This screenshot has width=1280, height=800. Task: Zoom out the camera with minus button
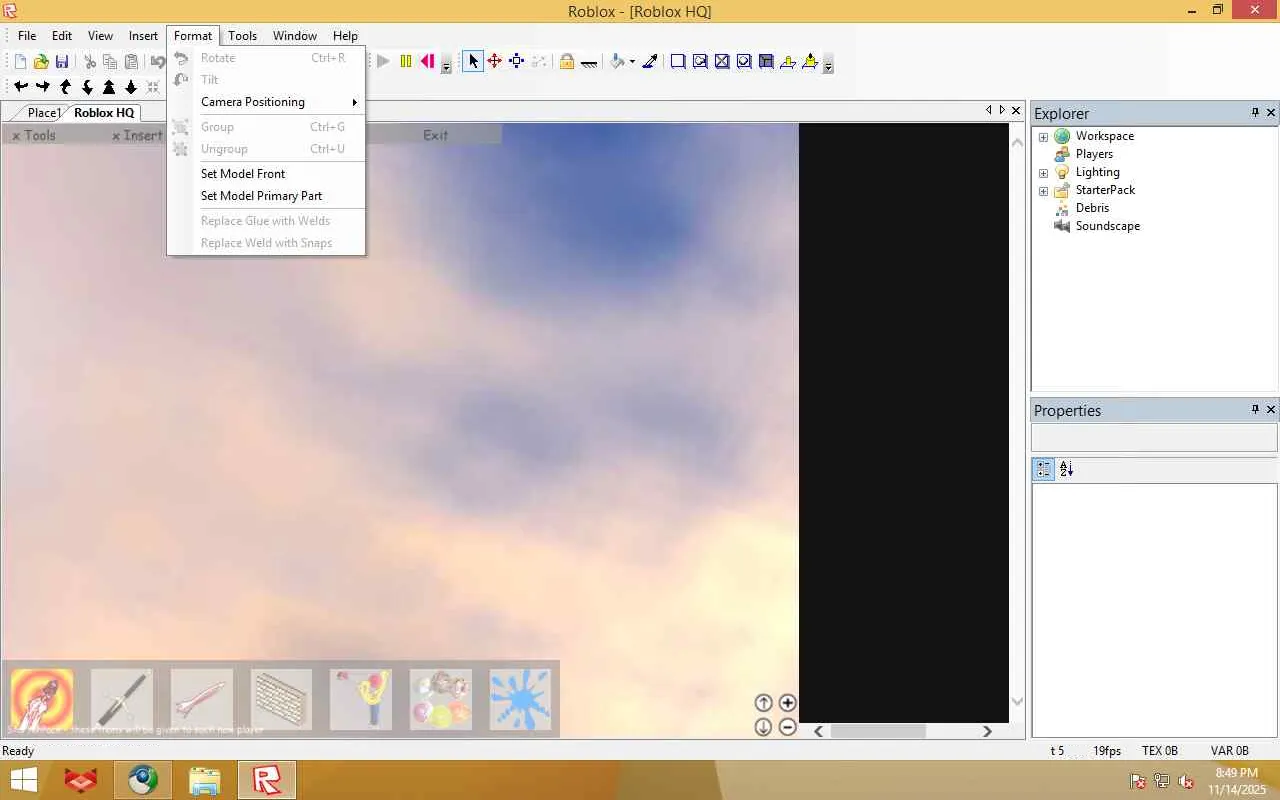[787, 727]
